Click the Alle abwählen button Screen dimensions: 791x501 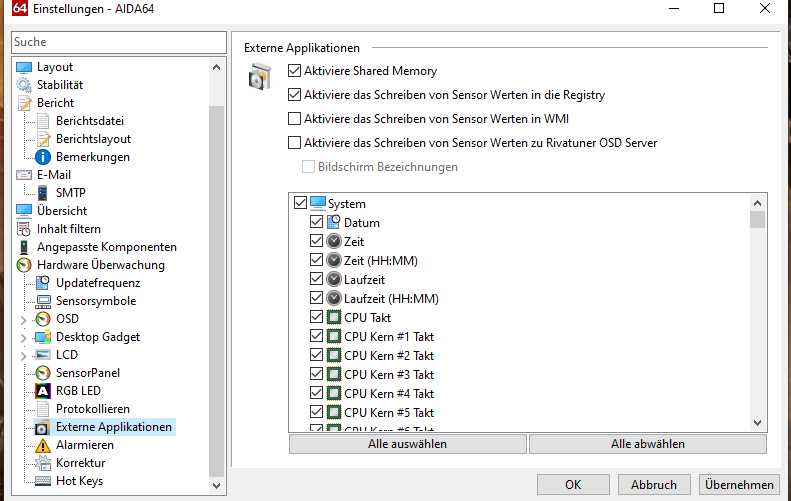[648, 444]
